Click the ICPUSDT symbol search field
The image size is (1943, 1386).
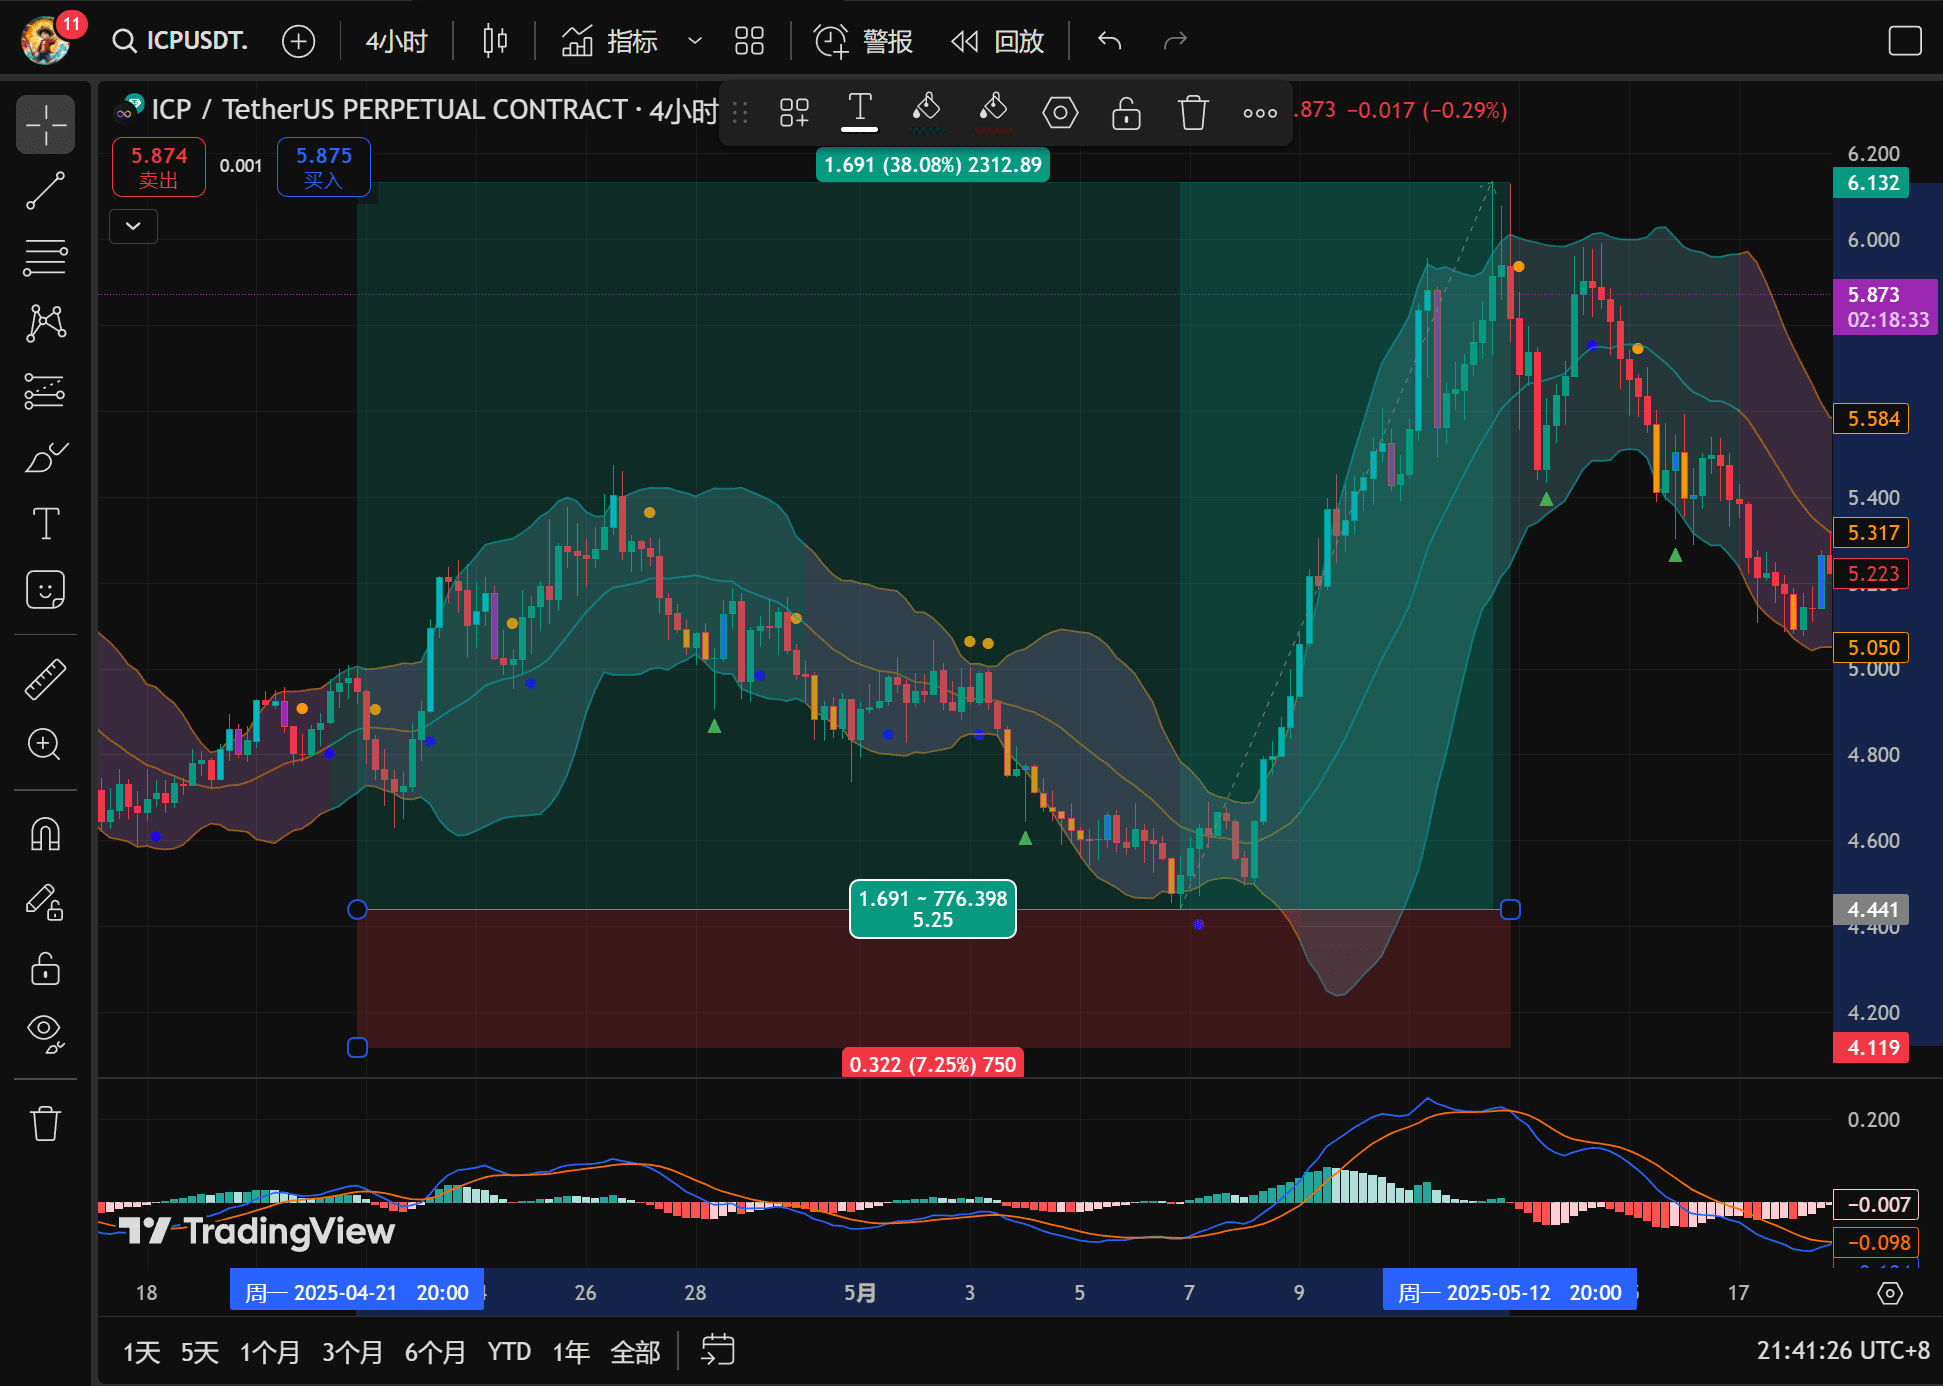tap(180, 41)
